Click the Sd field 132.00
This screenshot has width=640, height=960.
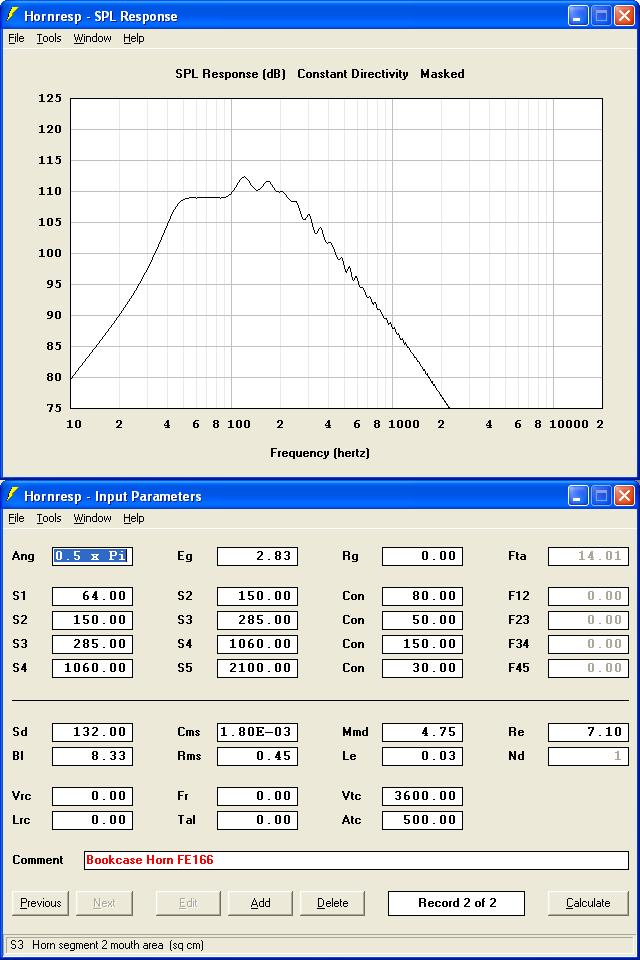pos(92,732)
